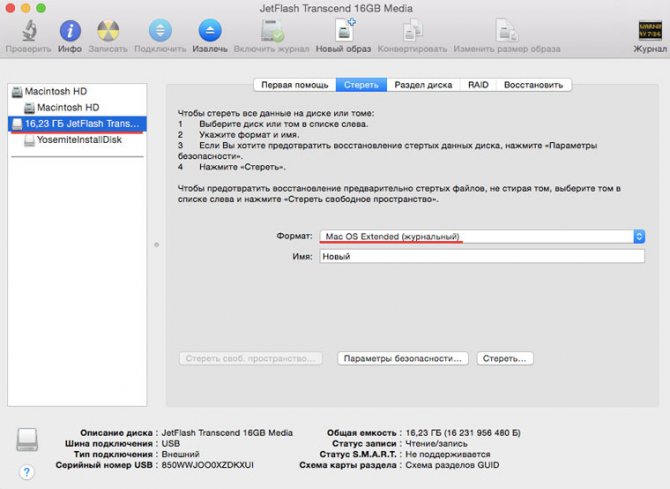Click the Стереть… erase button
Screen dimensions: 670x489
tap(505, 359)
